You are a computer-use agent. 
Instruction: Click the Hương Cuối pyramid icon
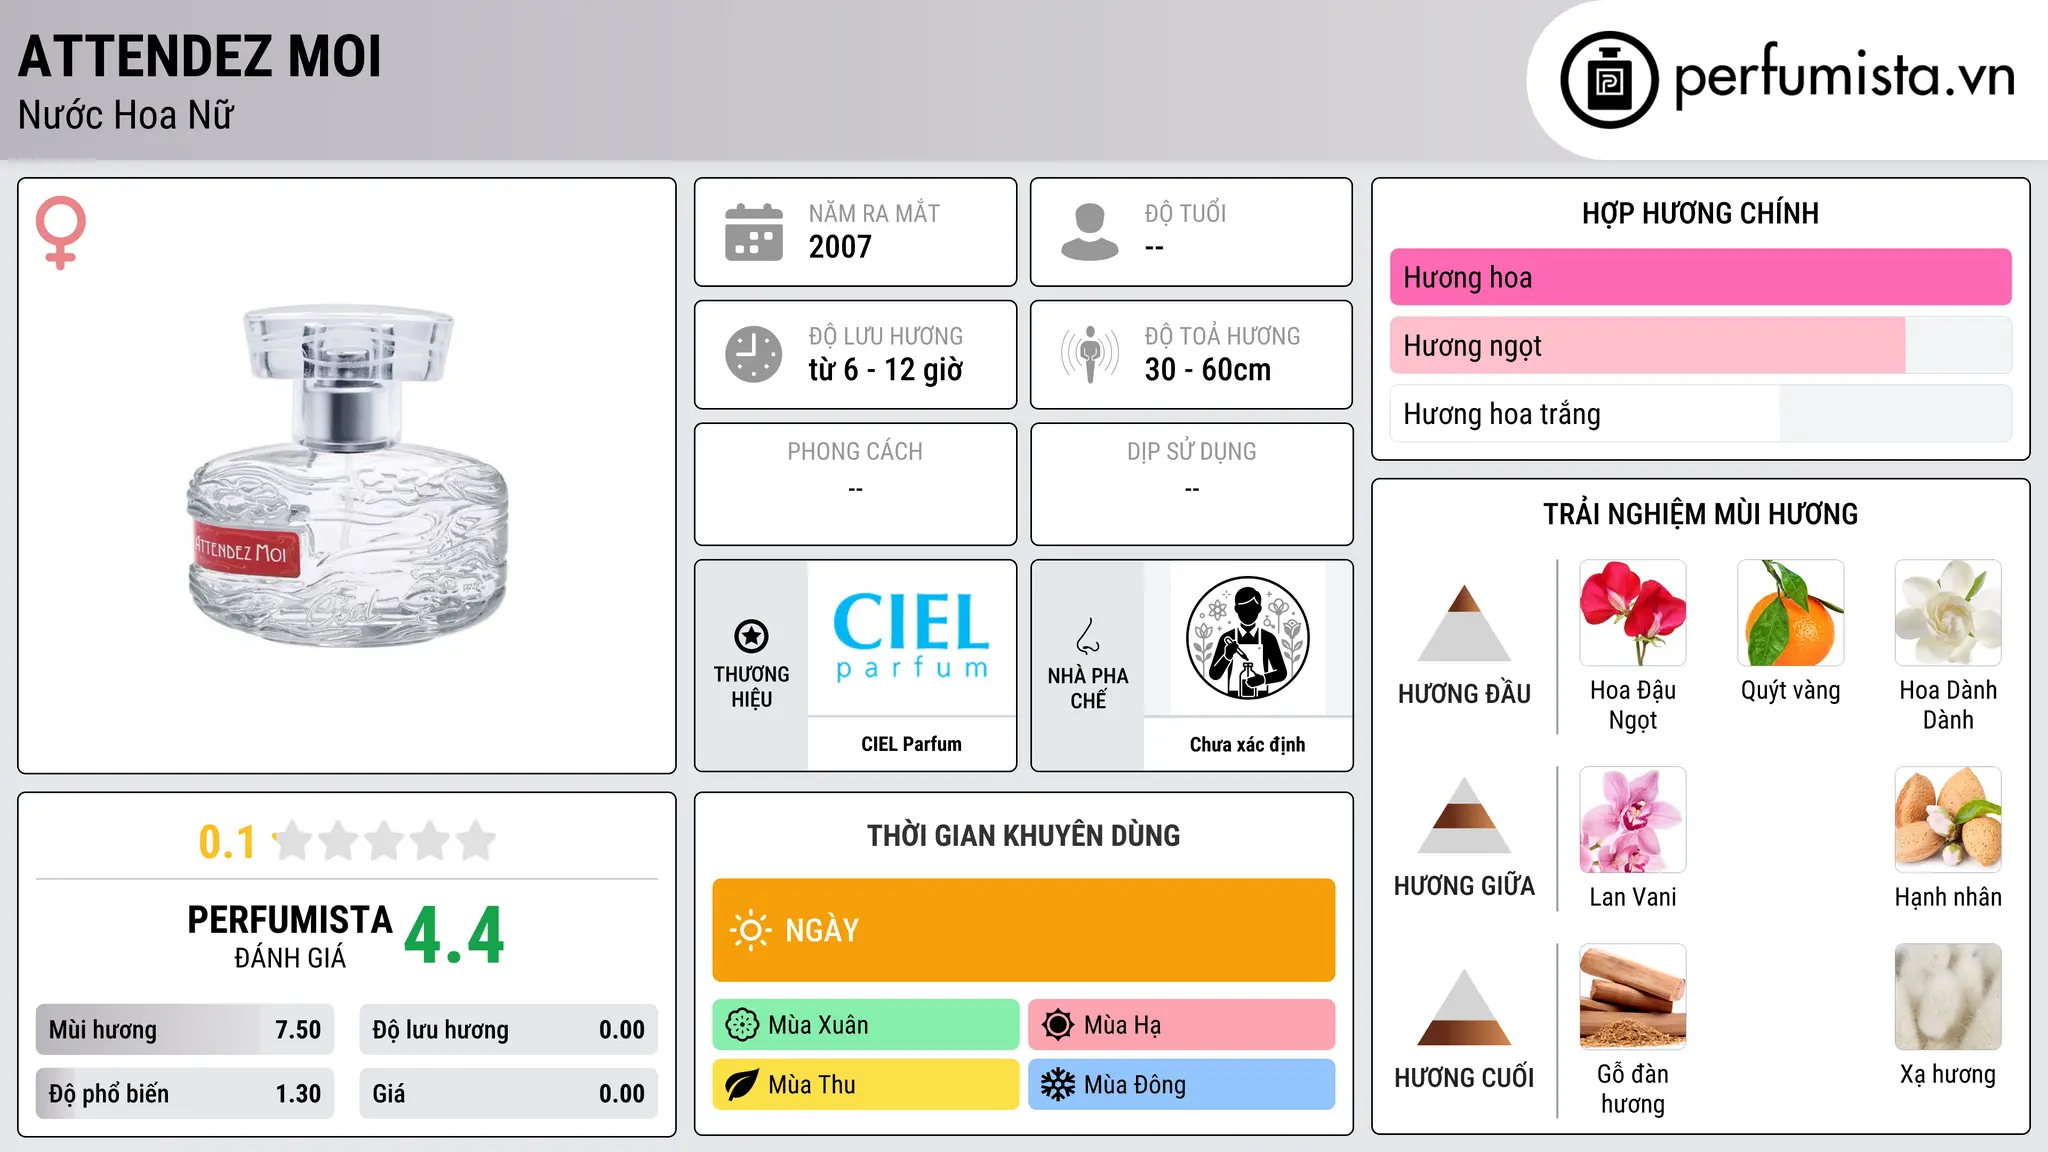click(x=1464, y=1007)
